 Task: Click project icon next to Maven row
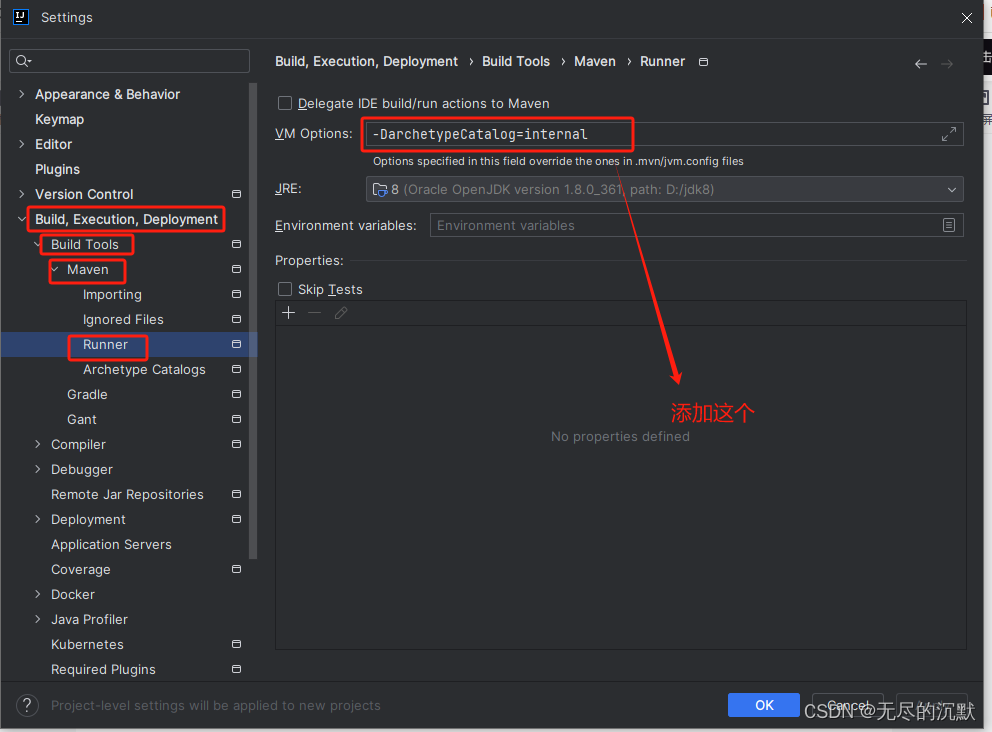(x=237, y=270)
